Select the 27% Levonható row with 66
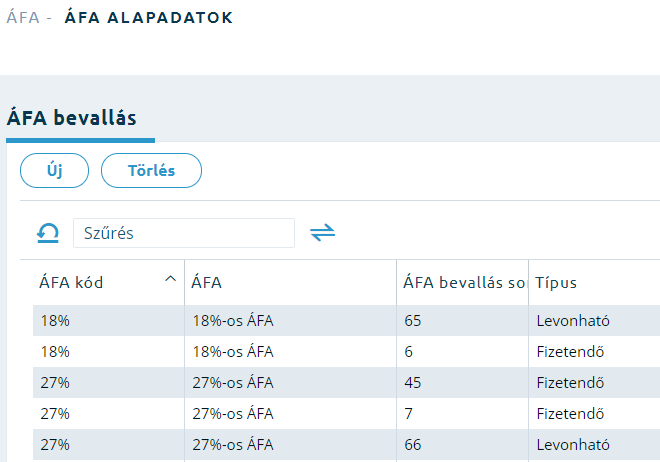This screenshot has height=462, width=660. click(346, 445)
